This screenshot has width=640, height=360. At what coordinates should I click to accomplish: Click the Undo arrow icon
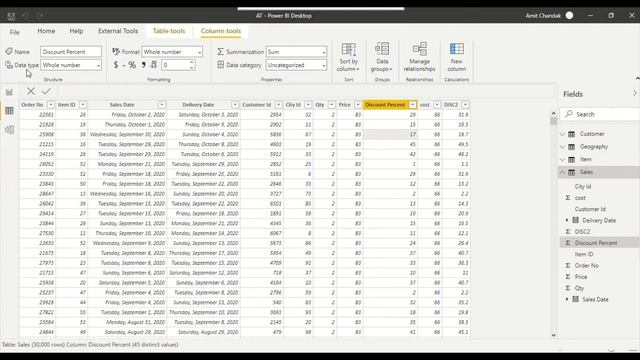tap(25, 16)
